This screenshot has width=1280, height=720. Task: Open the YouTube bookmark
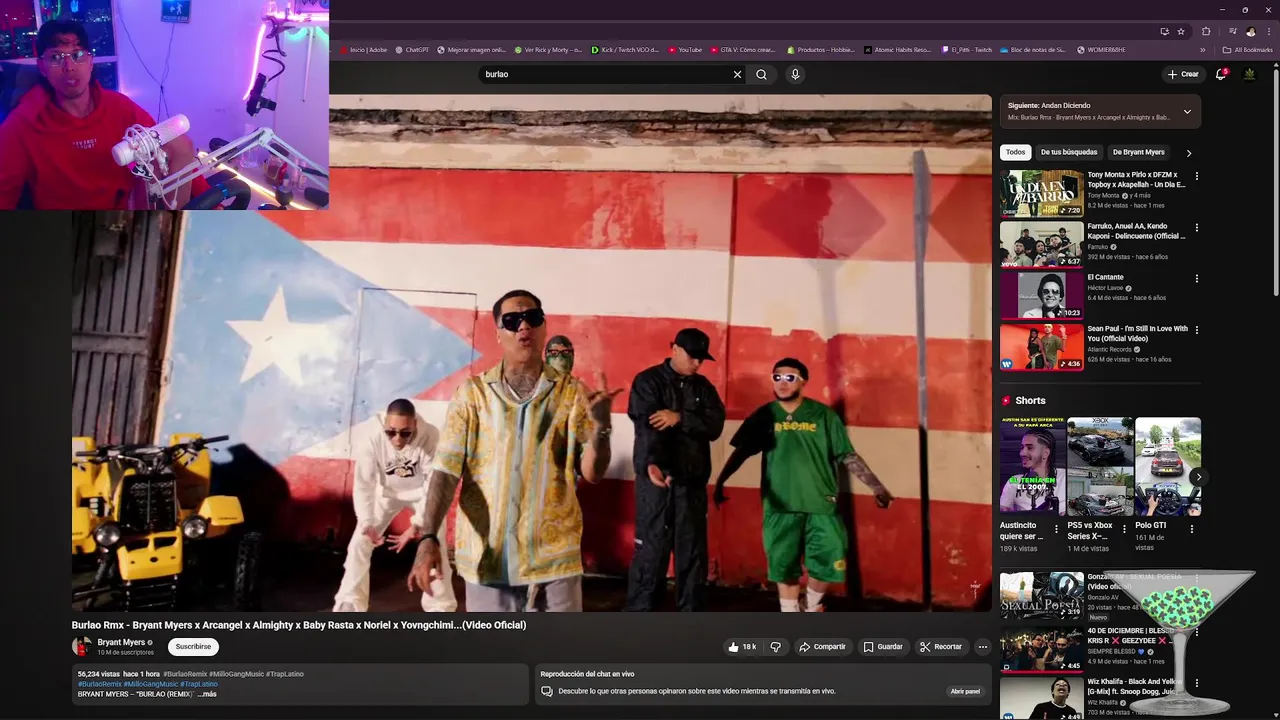point(685,50)
